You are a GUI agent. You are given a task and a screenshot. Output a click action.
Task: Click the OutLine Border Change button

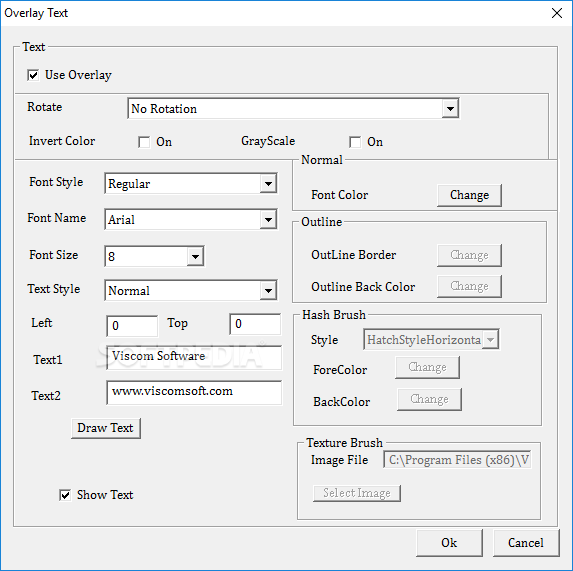[469, 255]
